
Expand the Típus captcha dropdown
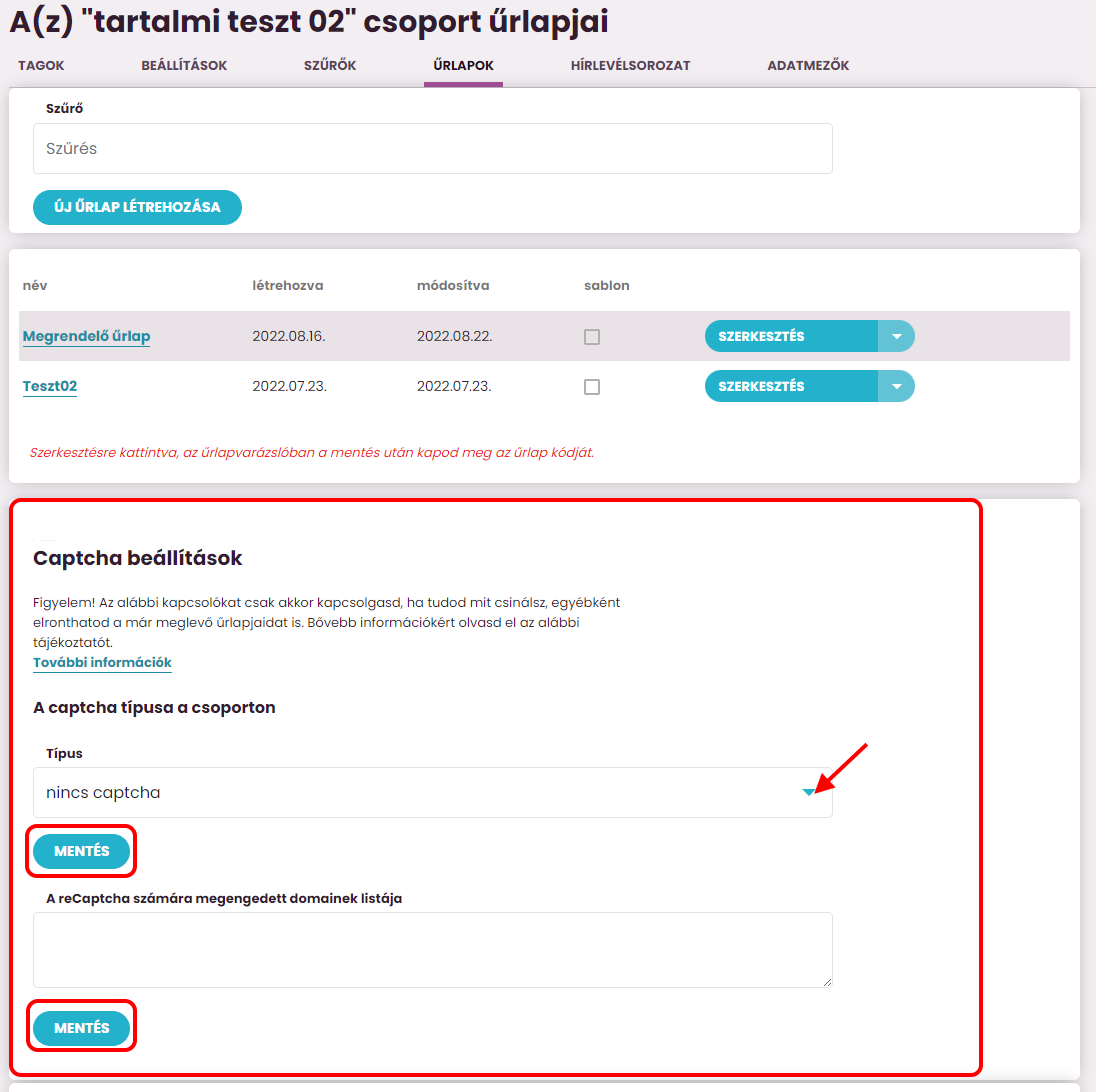tap(808, 793)
